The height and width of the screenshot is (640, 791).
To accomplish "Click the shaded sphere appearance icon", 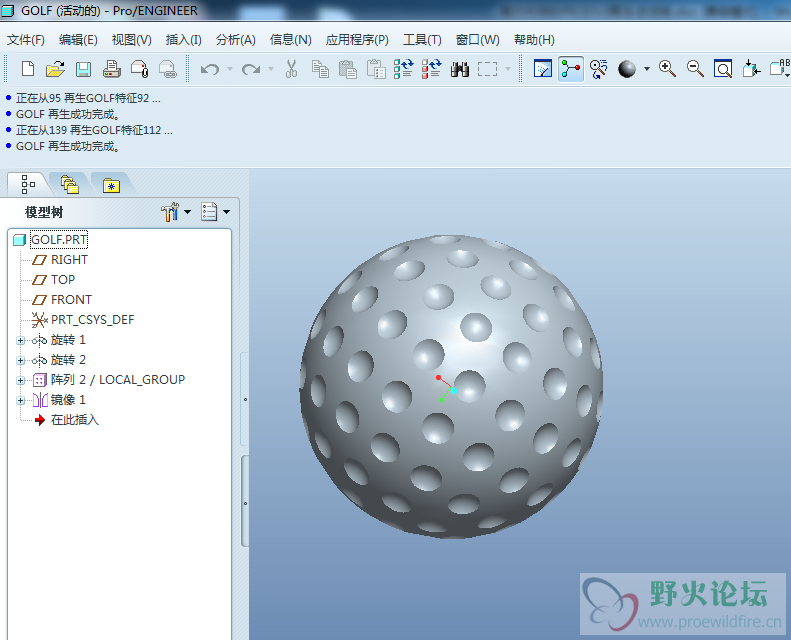I will 627,69.
